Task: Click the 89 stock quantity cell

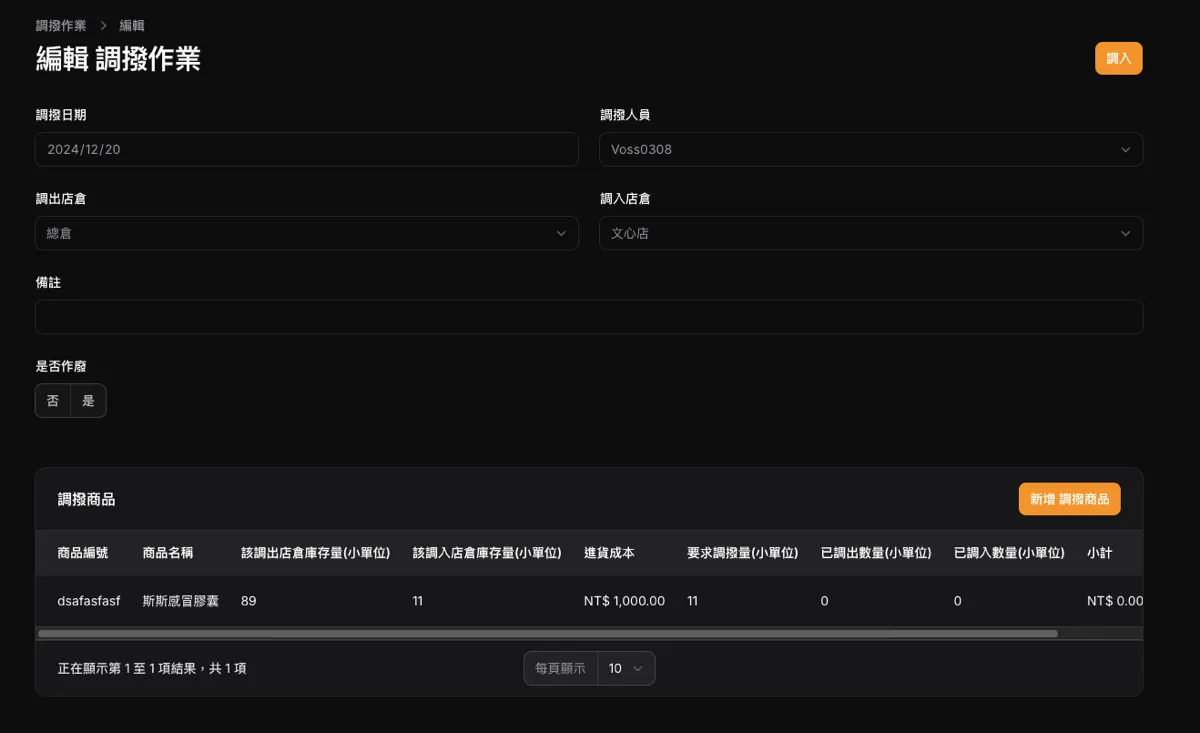Action: click(x=249, y=601)
